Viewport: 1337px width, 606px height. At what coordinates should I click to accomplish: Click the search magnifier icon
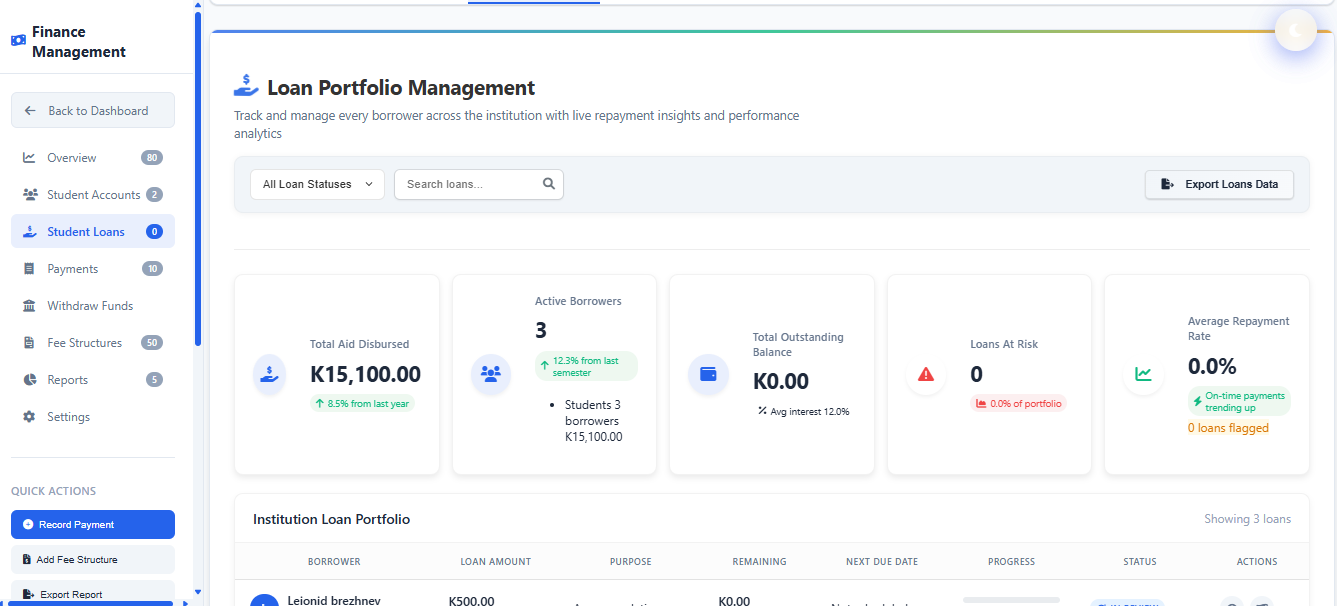click(548, 184)
